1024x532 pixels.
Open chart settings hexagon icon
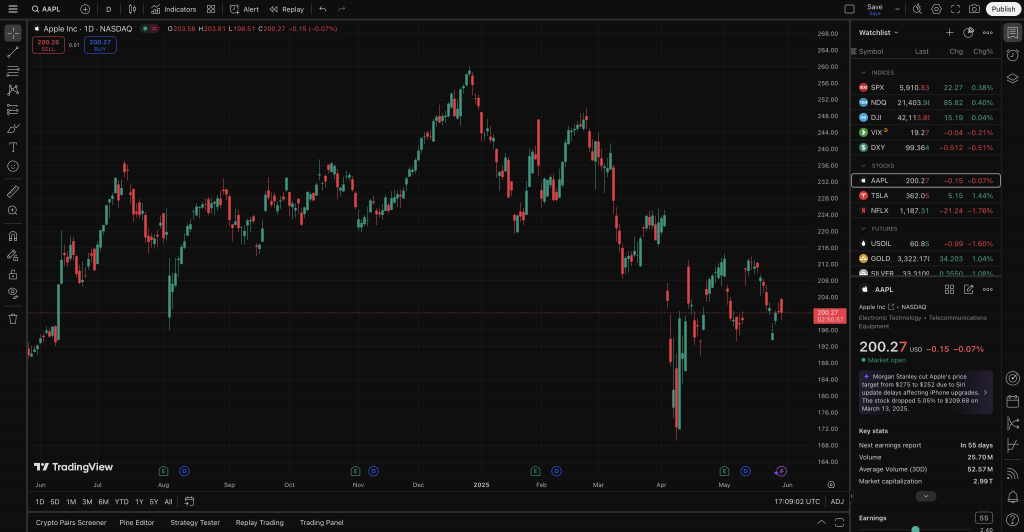point(936,9)
